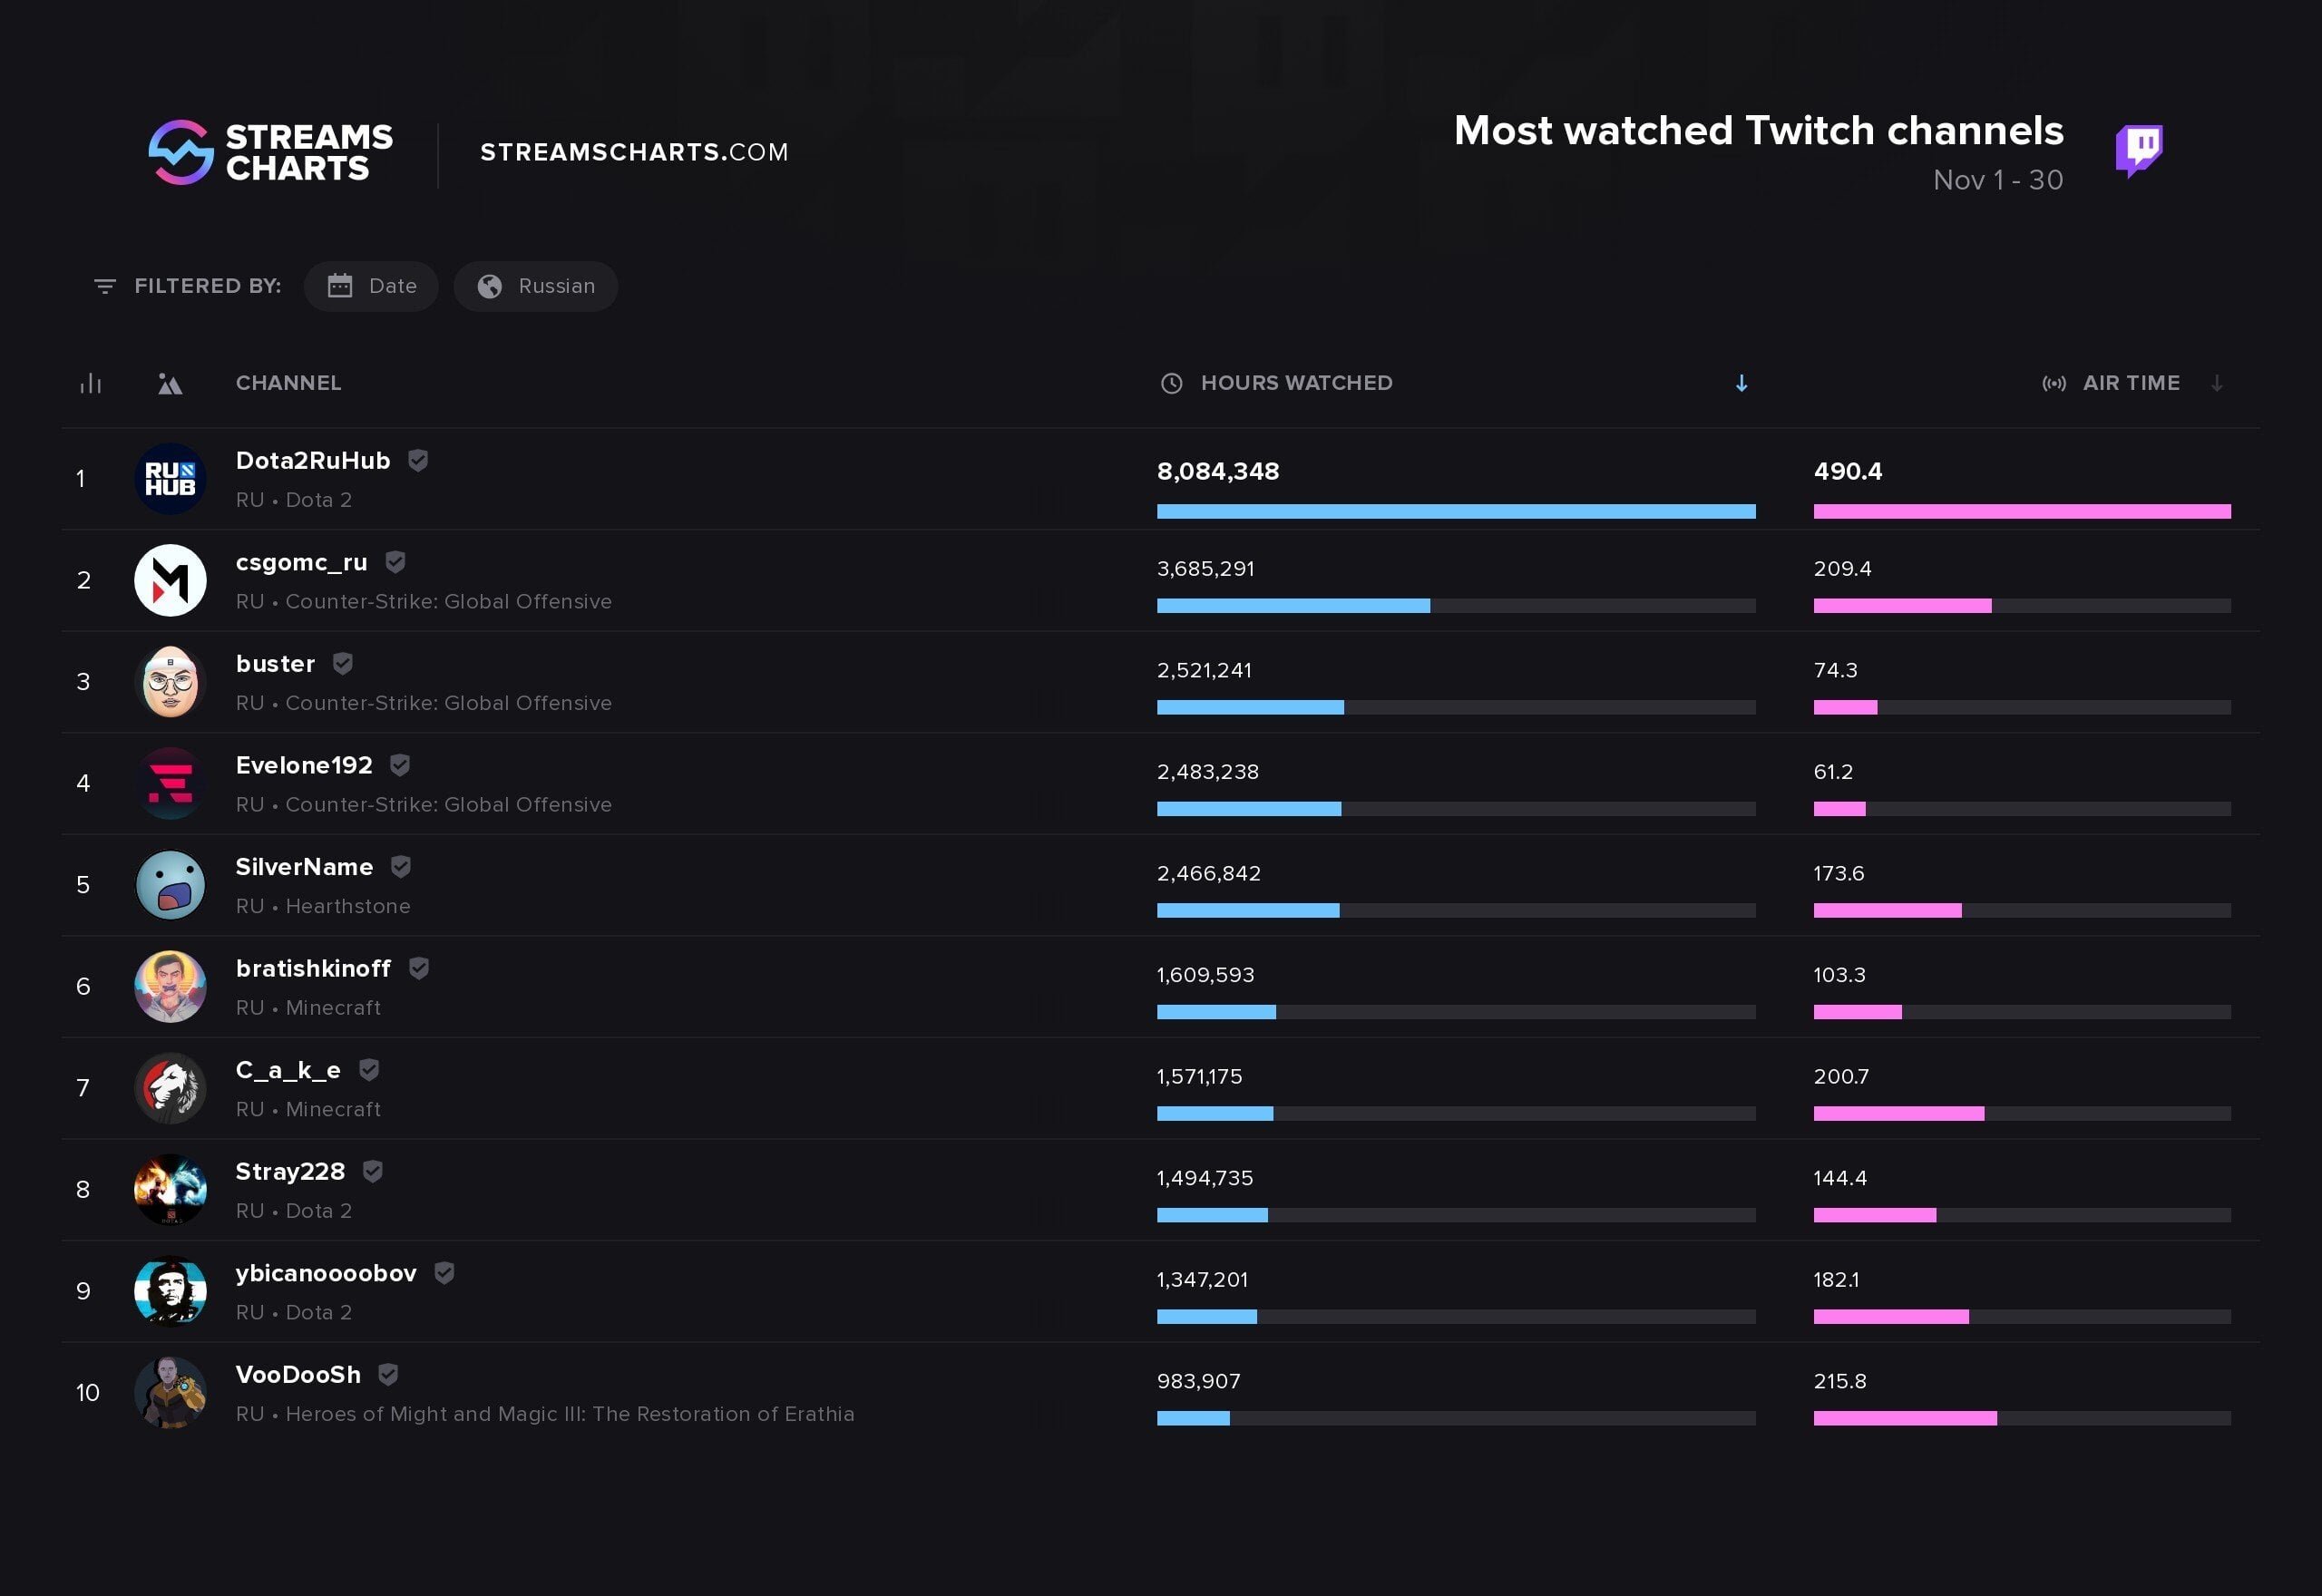Image resolution: width=2322 pixels, height=1596 pixels.
Task: Click csgomc_ru's pink air time bar
Action: tap(1902, 605)
